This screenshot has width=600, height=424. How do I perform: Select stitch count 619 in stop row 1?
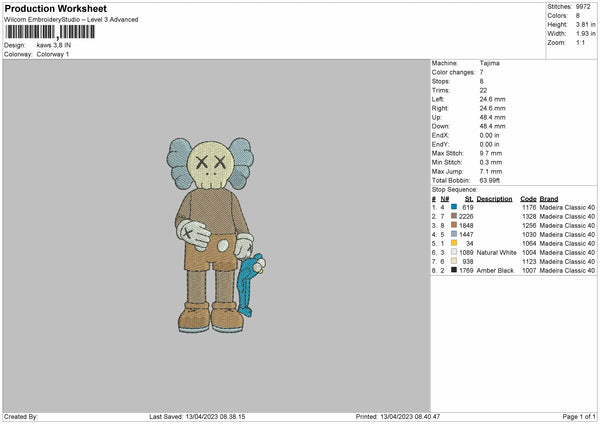[x=468, y=207]
